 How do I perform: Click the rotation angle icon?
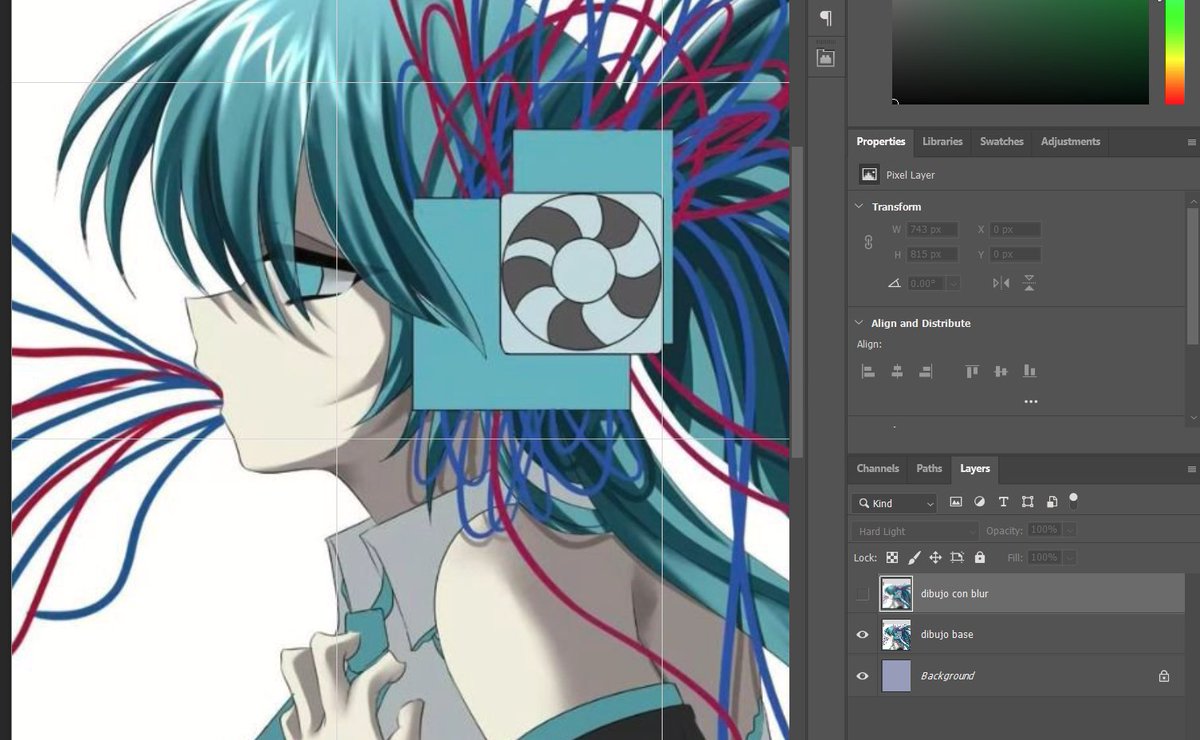click(894, 284)
